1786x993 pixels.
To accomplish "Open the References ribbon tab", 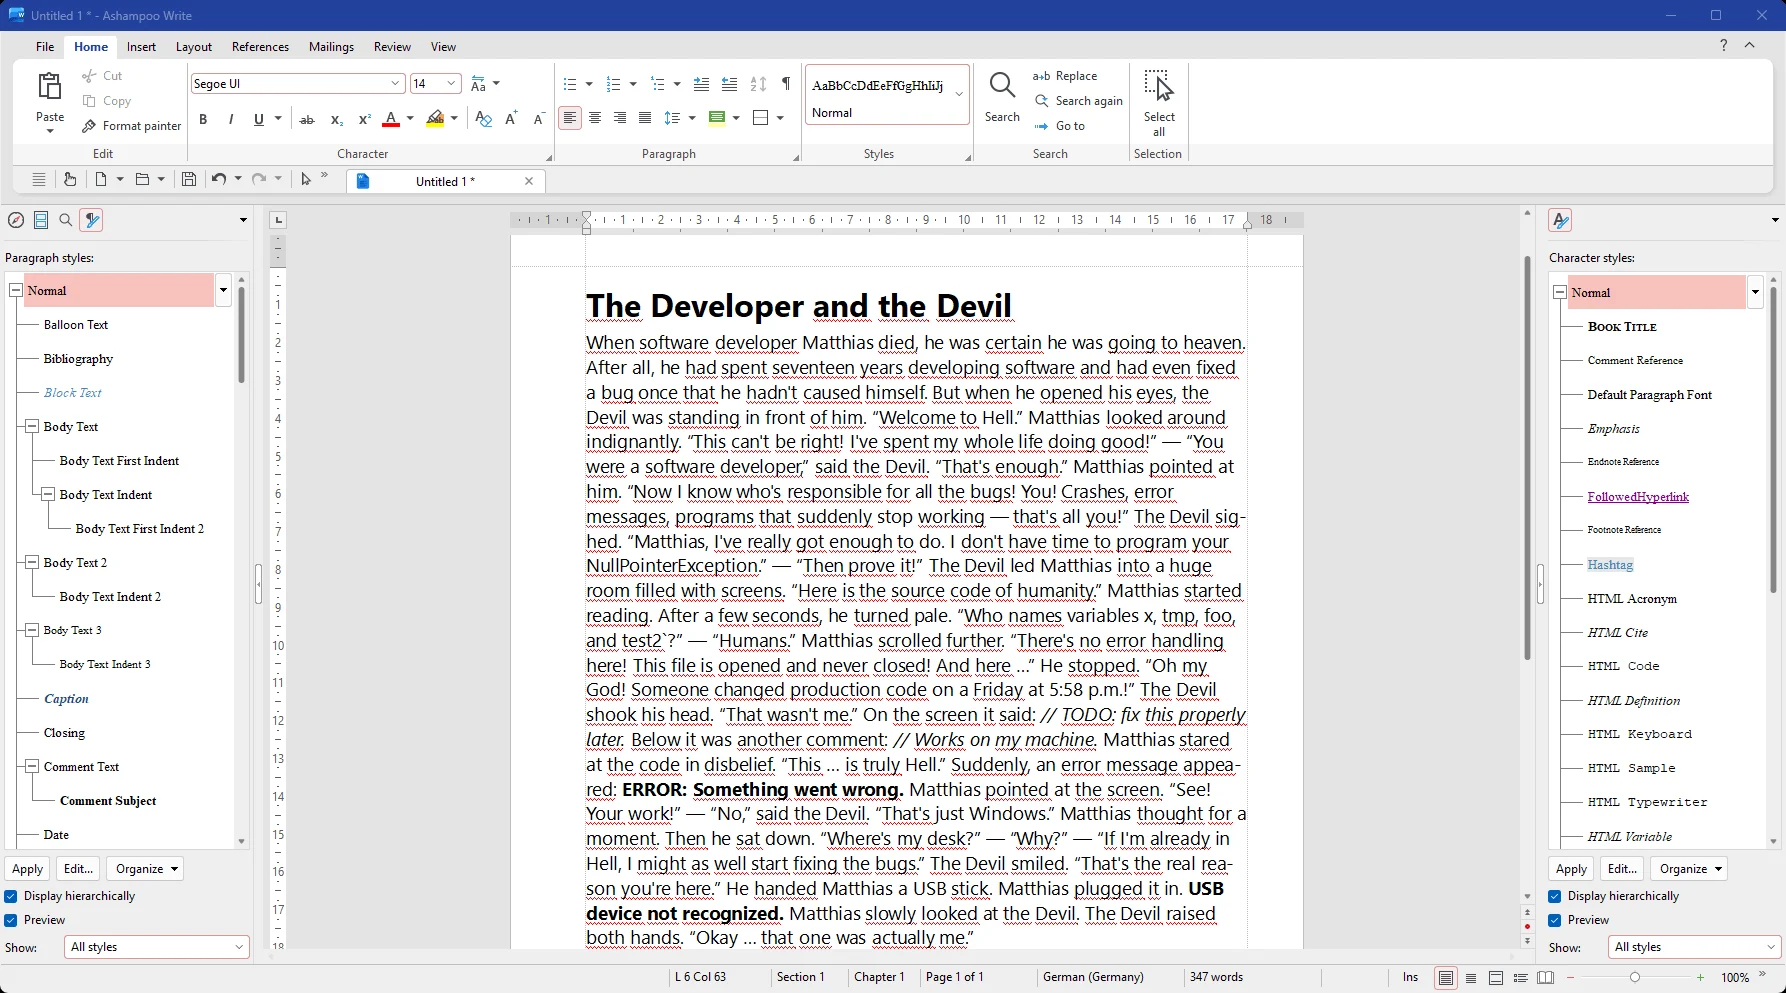I will [x=260, y=47].
